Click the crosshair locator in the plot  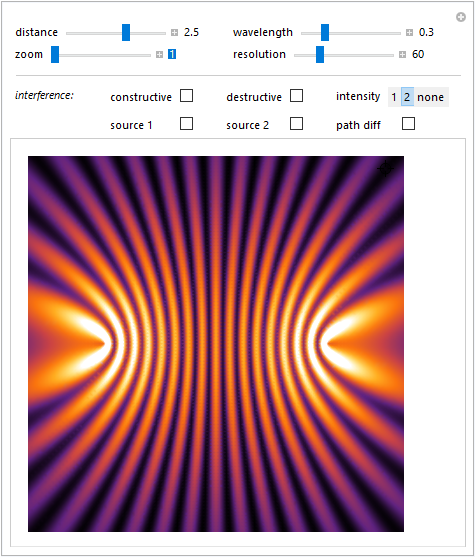[x=386, y=168]
